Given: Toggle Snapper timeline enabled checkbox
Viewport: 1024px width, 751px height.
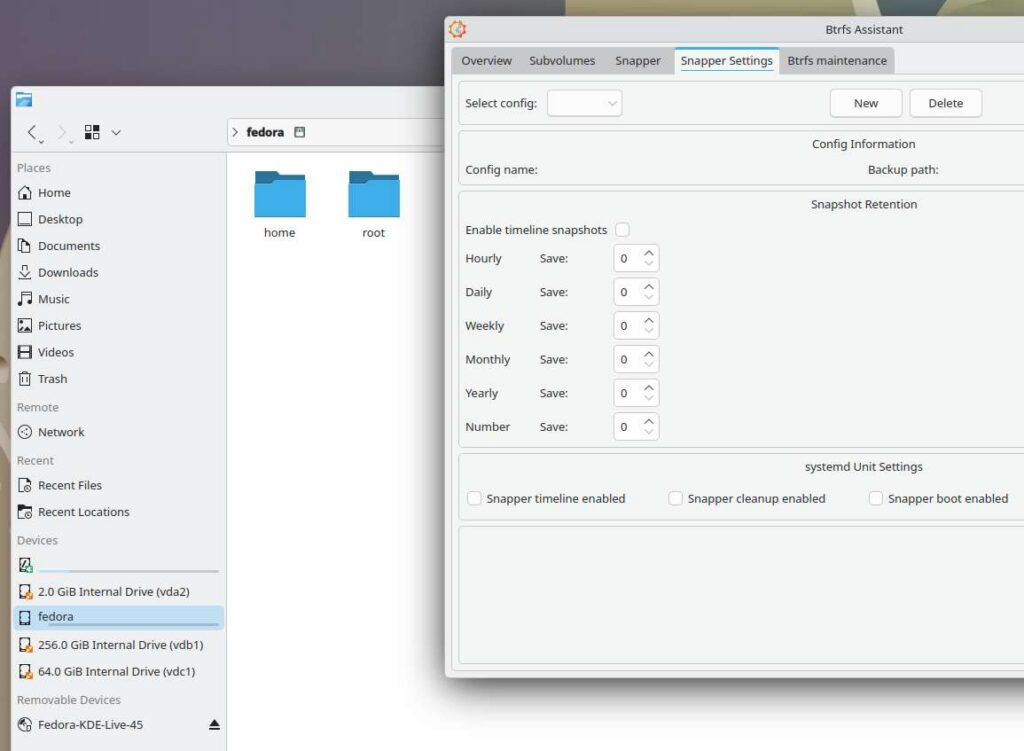Looking at the screenshot, I should [474, 499].
